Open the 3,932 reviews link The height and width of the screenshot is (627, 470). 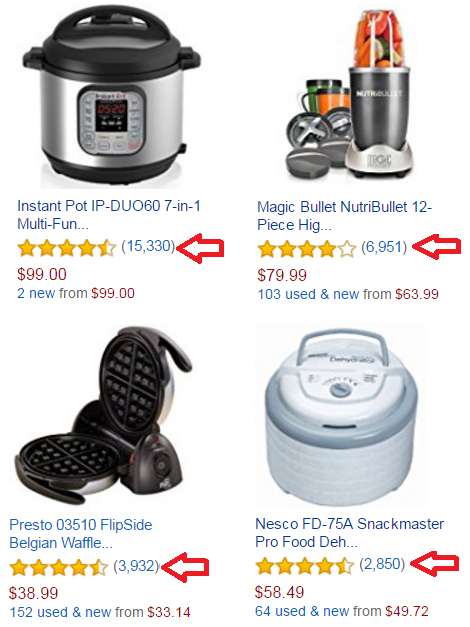coord(136,566)
